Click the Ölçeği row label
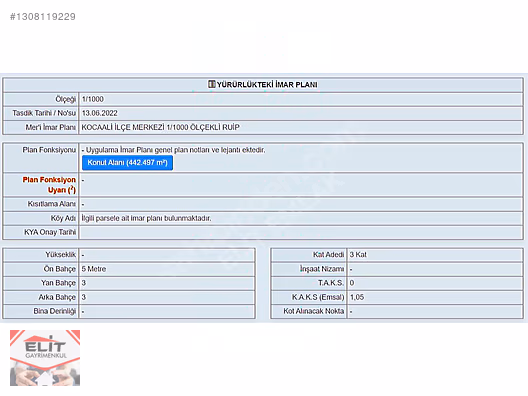 tap(66, 99)
